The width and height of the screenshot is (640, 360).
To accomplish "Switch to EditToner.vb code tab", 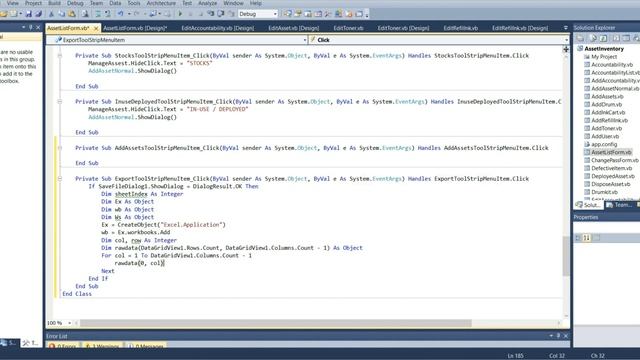I will [348, 28].
